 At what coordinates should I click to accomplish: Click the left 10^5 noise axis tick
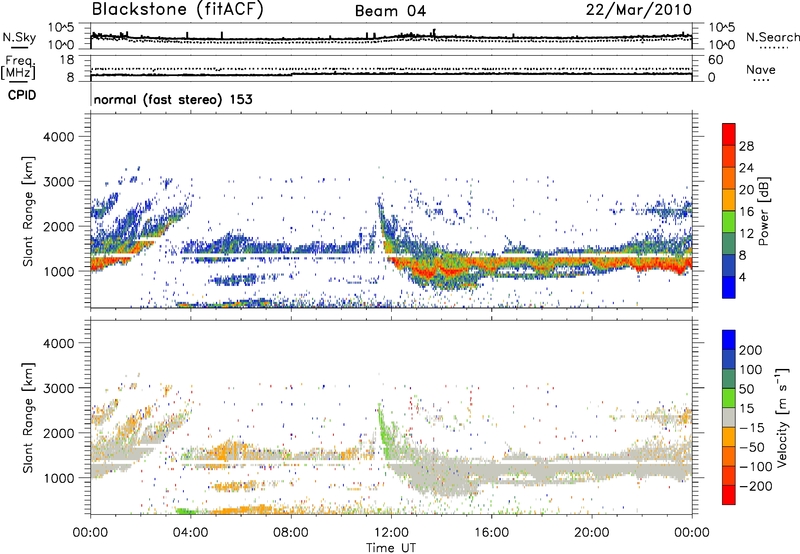[61, 27]
